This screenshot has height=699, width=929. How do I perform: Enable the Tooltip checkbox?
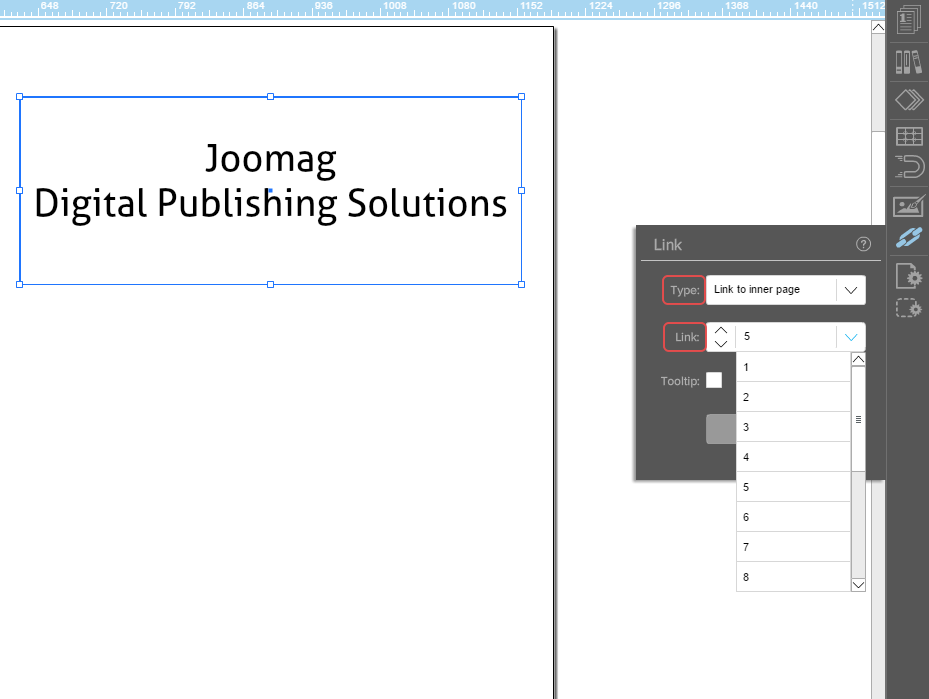pyautogui.click(x=714, y=380)
